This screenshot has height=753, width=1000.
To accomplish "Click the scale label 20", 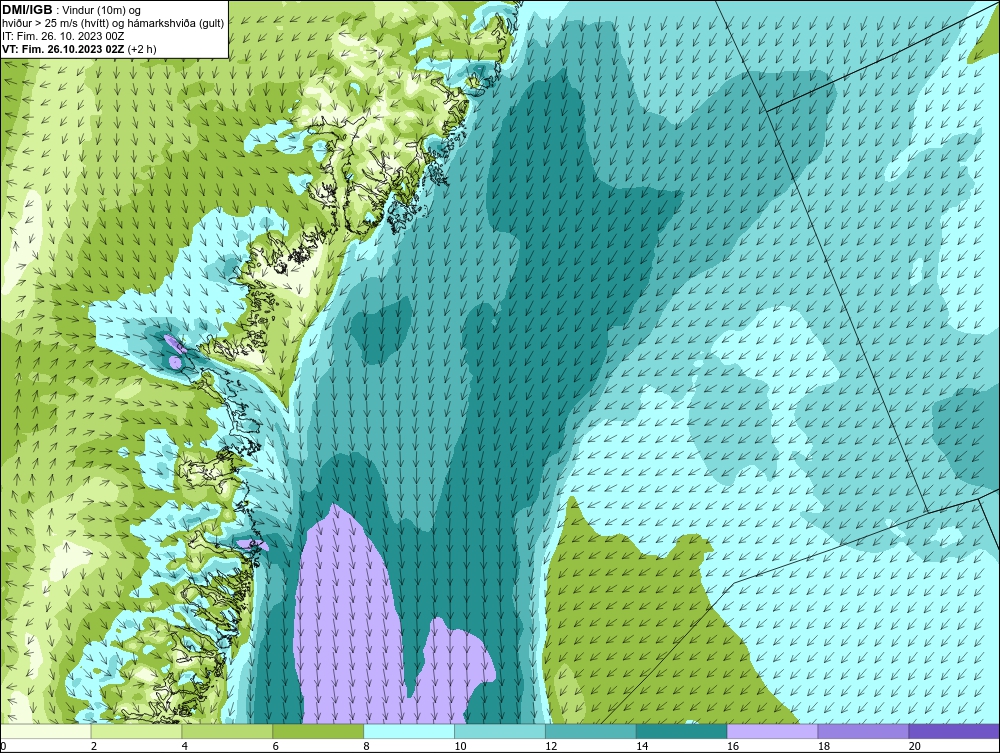I will tap(915, 746).
